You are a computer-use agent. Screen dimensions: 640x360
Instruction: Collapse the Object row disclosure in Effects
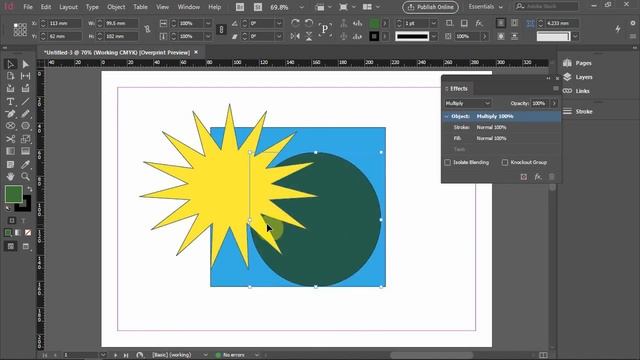(x=447, y=117)
